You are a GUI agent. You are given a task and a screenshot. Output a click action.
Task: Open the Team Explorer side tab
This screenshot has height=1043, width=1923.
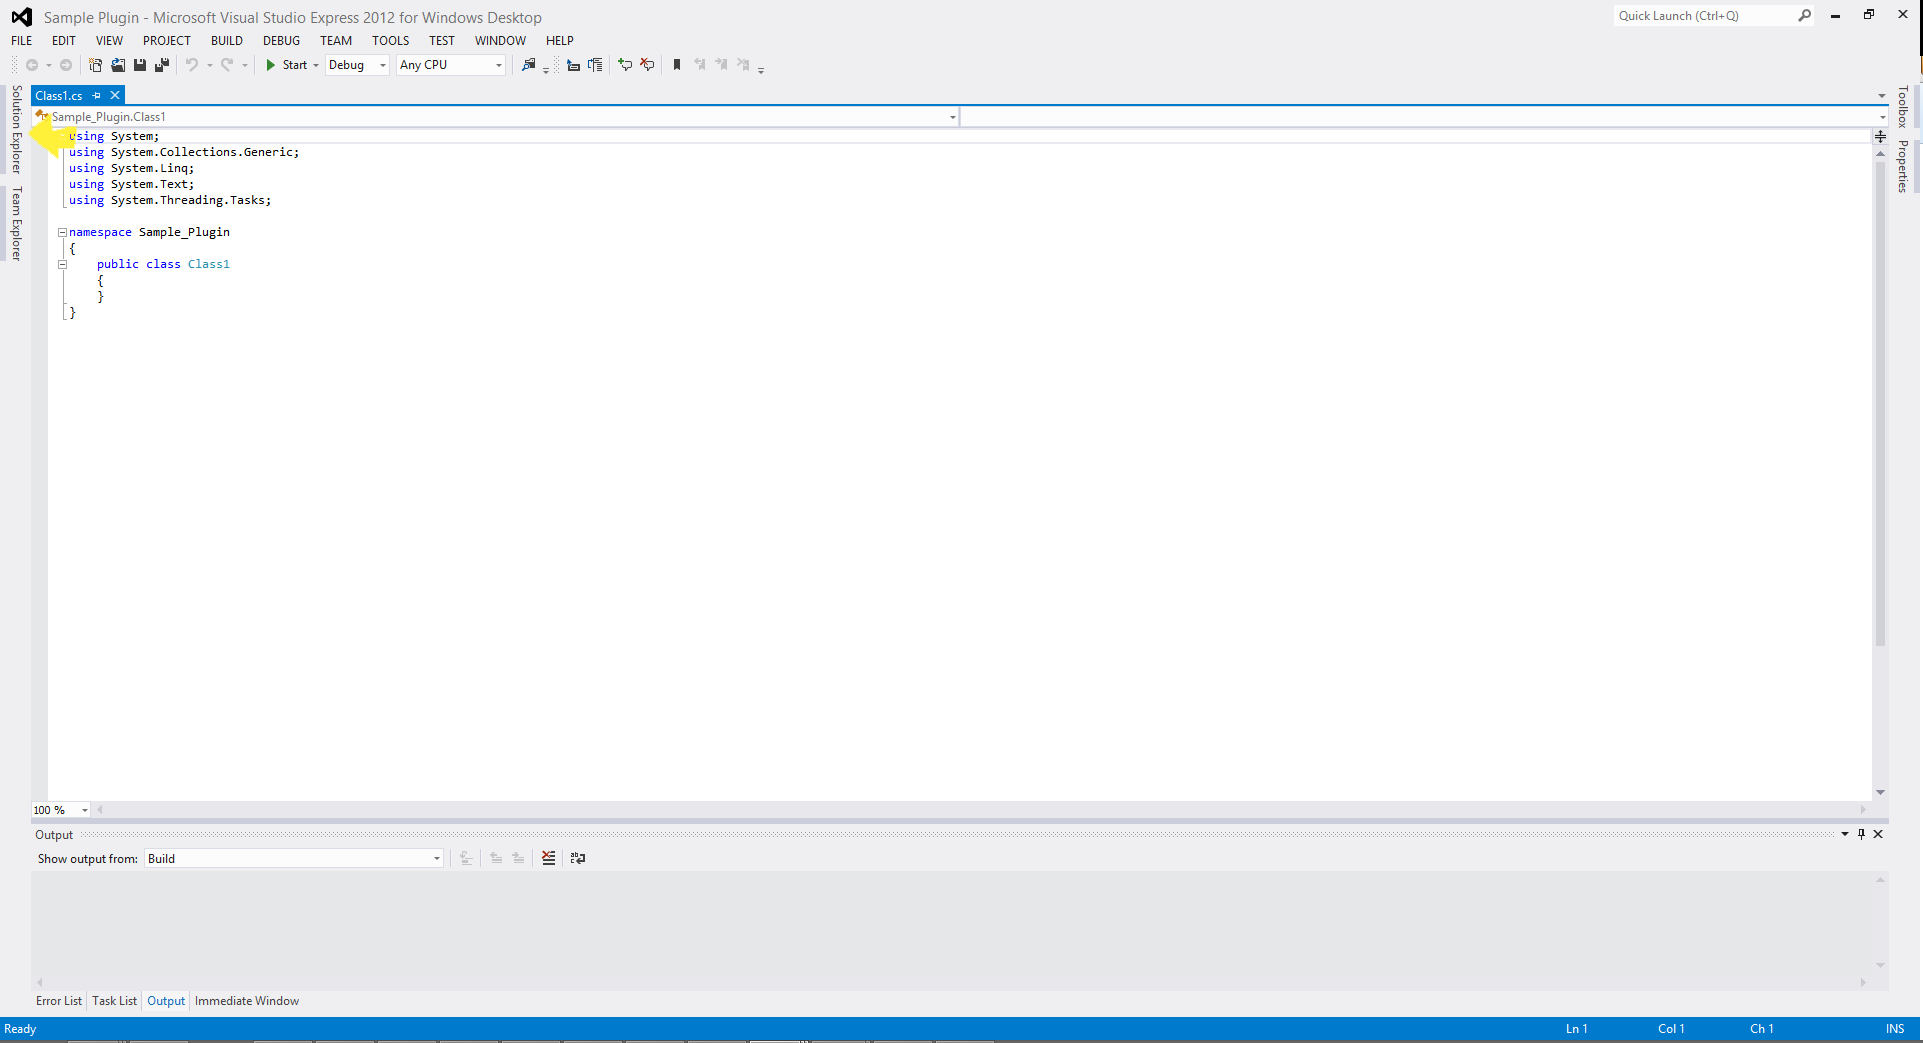[x=16, y=224]
